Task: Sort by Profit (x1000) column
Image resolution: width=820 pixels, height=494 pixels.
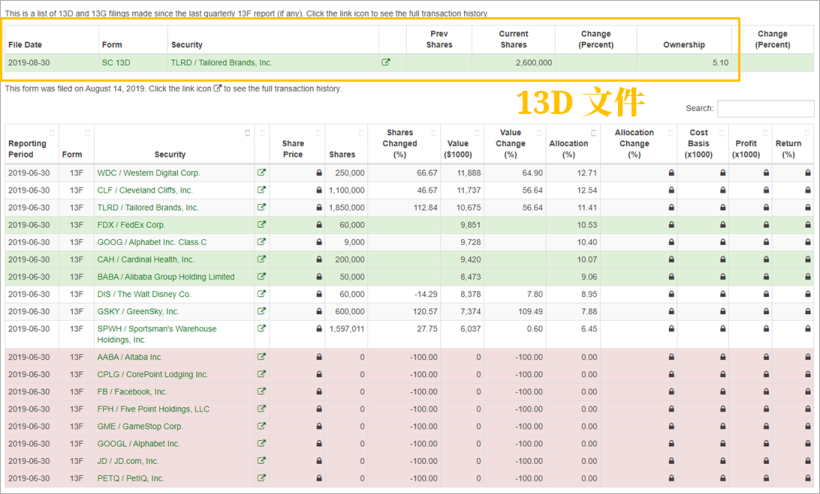Action: (750, 144)
